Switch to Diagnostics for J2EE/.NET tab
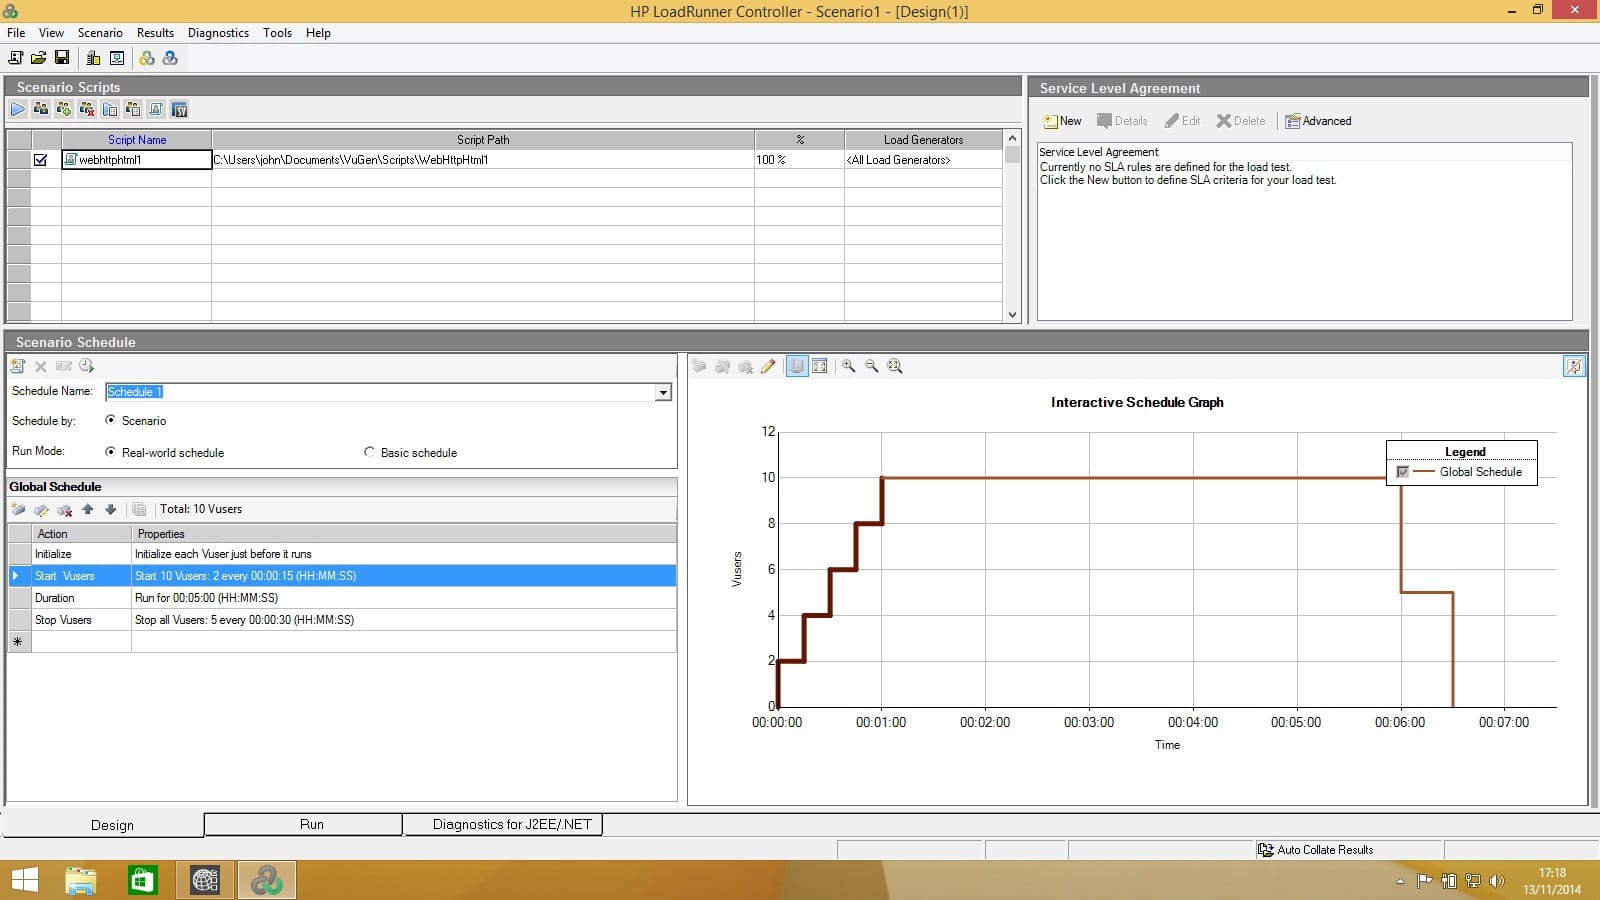Viewport: 1600px width, 900px height. [503, 824]
